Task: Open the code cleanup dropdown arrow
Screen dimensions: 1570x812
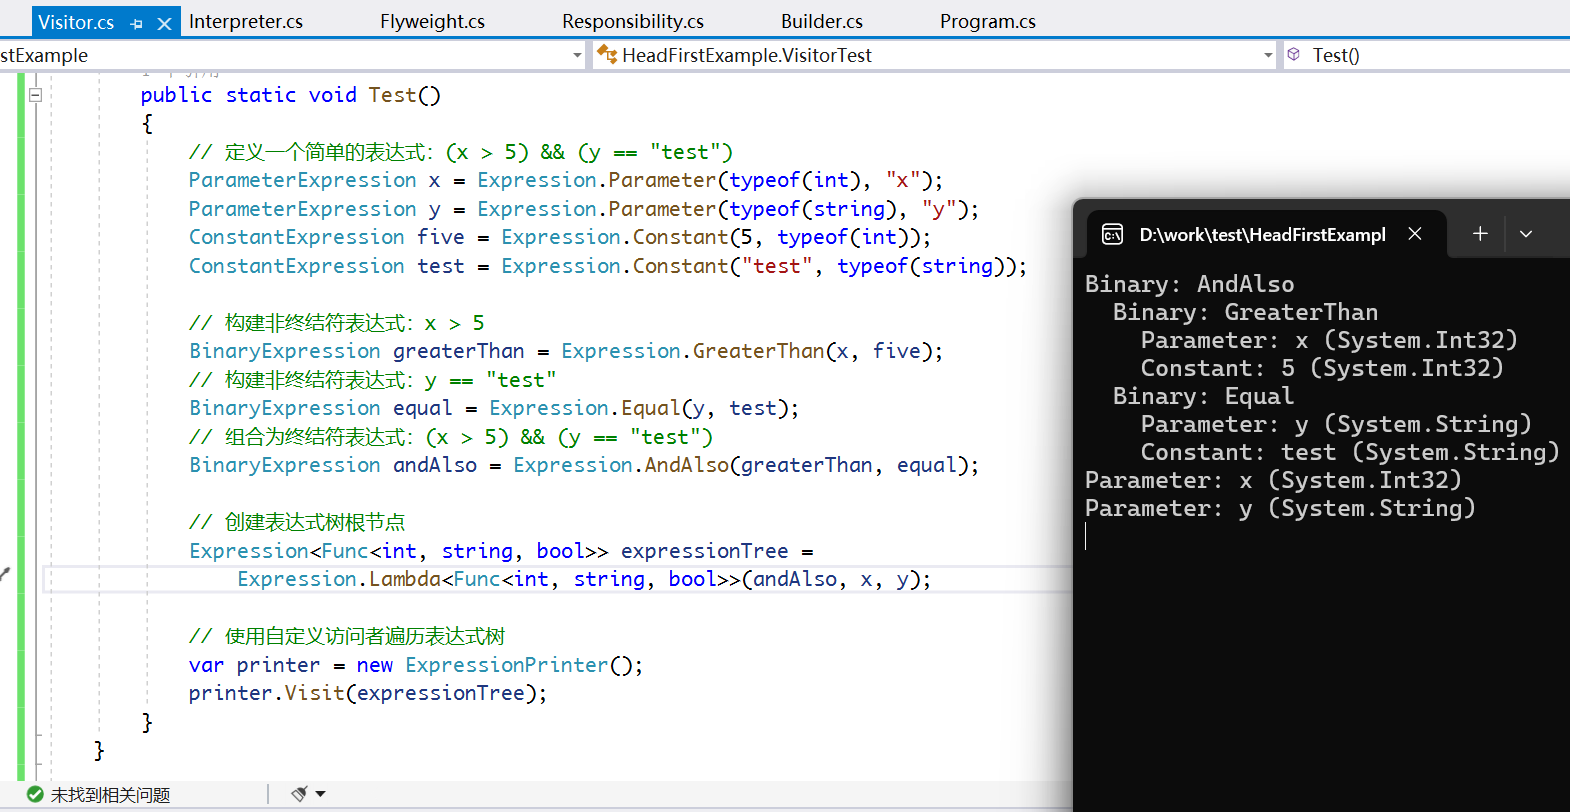Action: [321, 794]
